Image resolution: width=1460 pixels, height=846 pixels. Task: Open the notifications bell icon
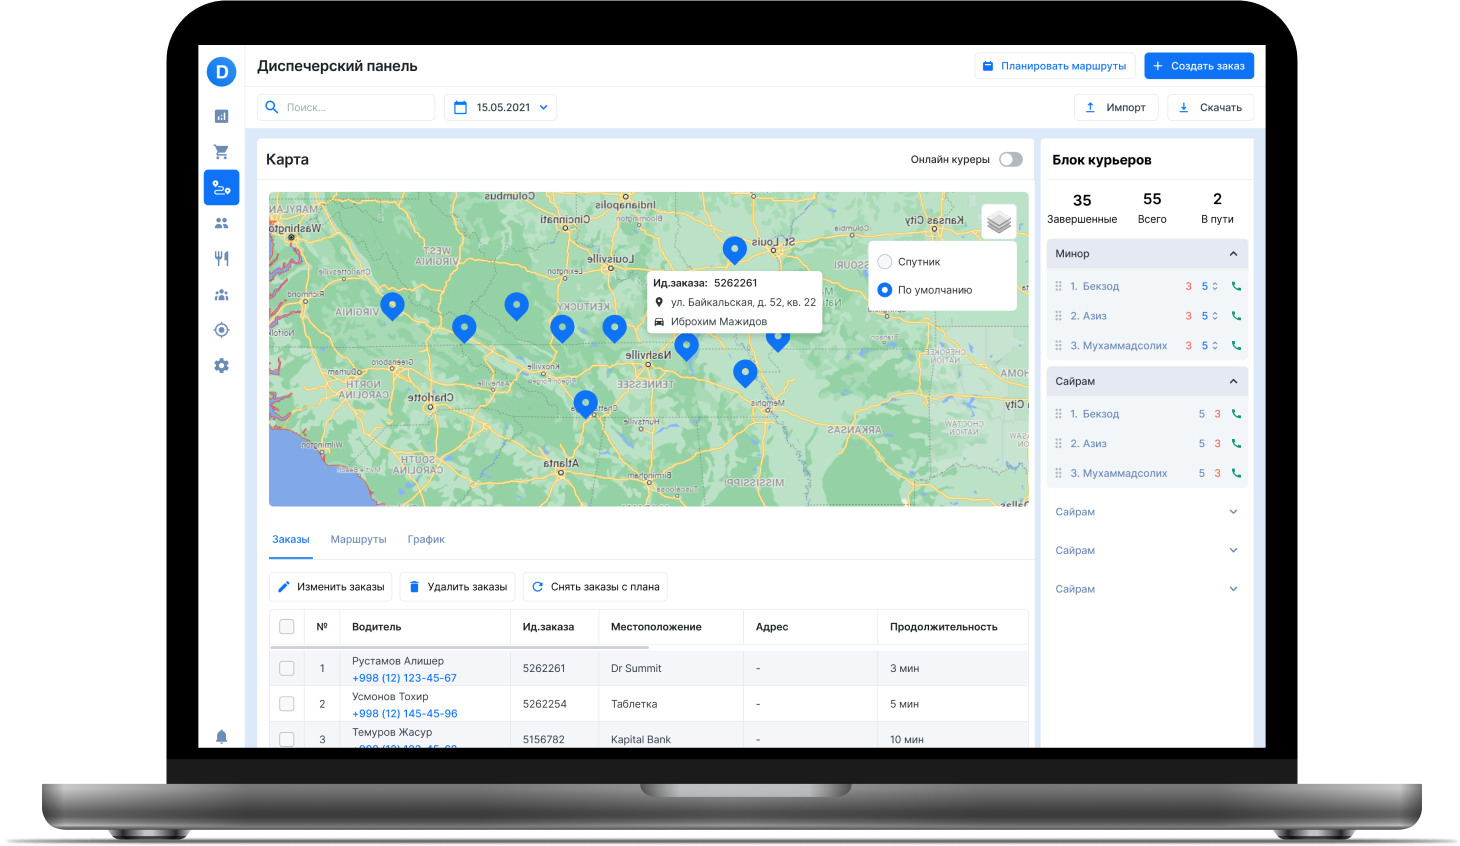[221, 737]
